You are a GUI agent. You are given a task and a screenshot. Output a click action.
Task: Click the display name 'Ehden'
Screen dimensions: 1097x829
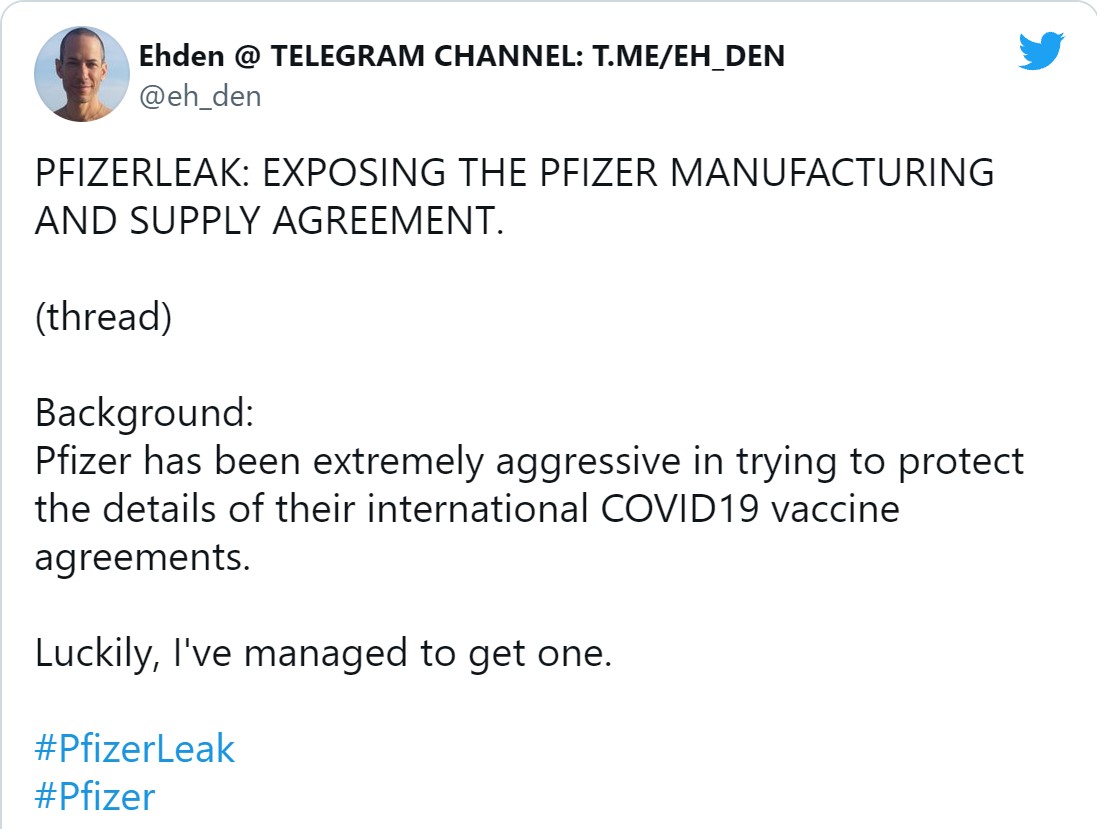(x=181, y=56)
